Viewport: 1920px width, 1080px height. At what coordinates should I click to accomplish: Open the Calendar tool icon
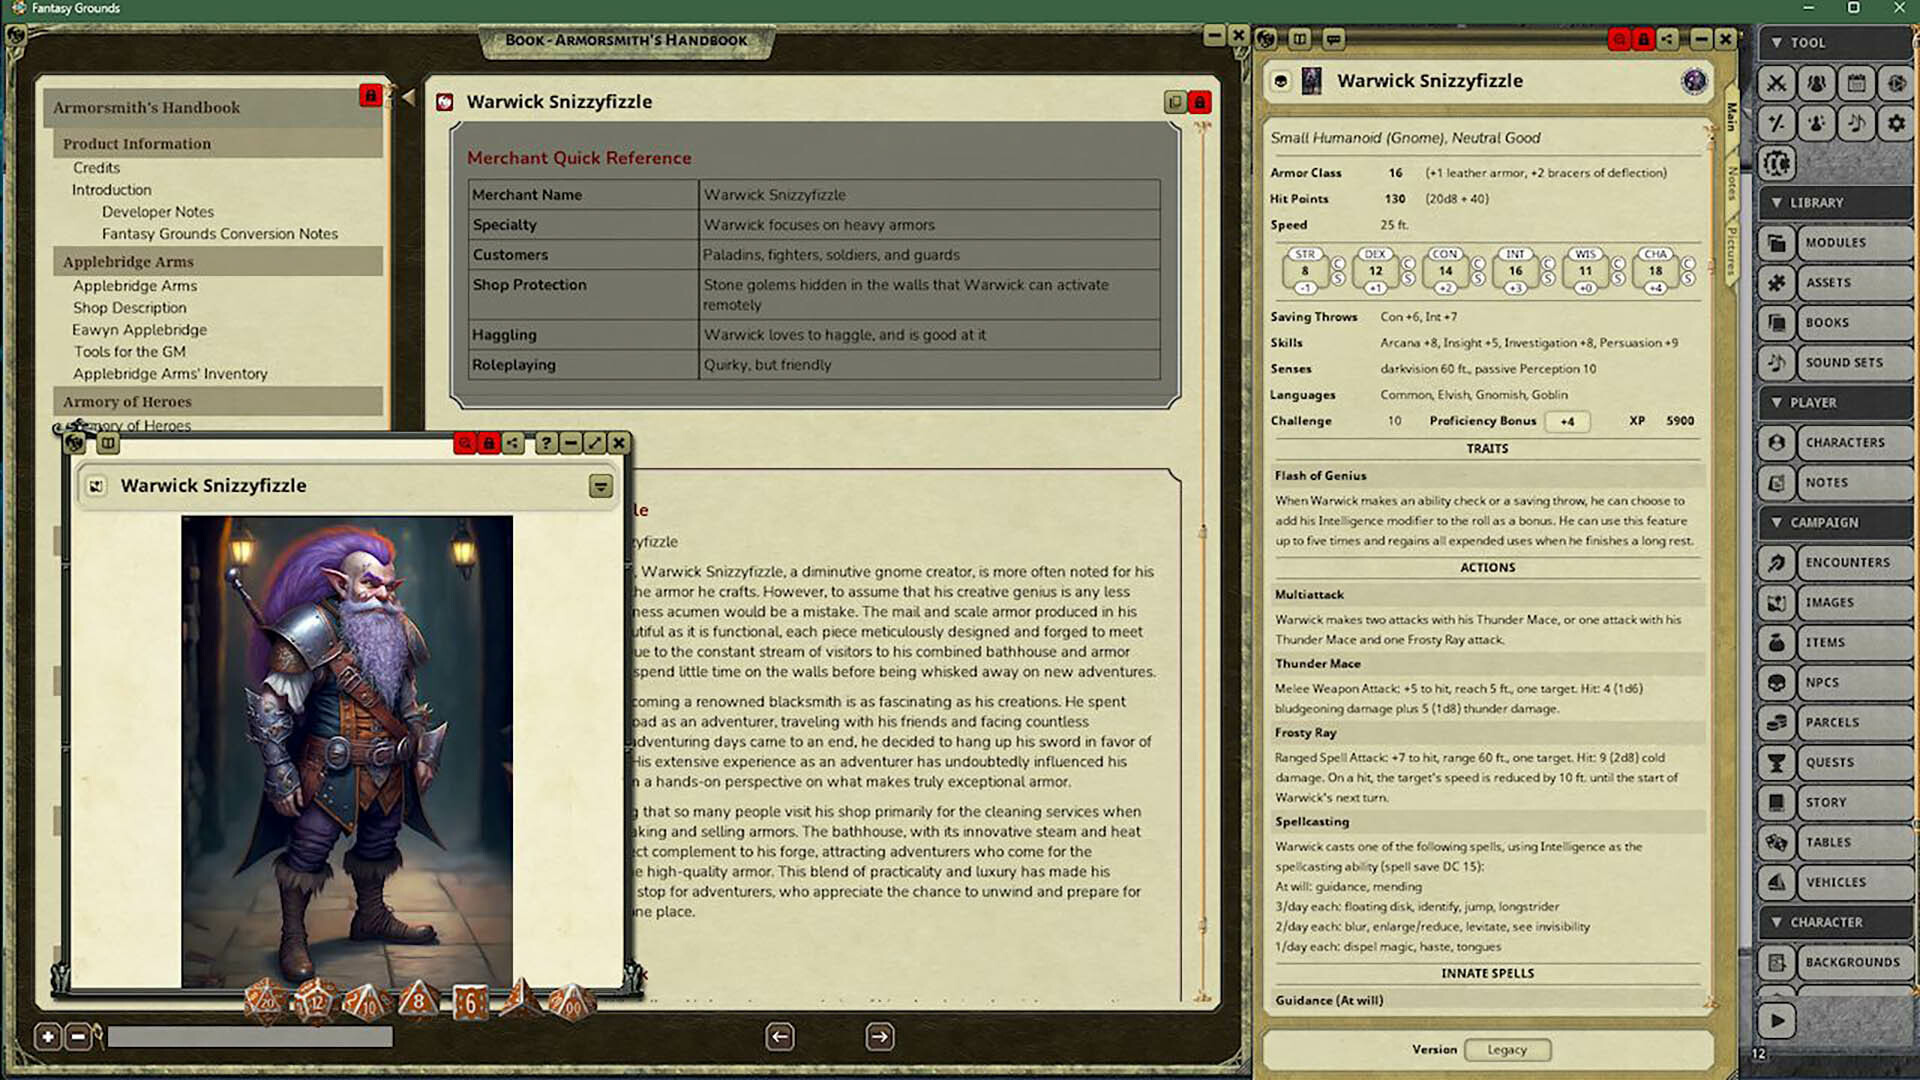[1857, 84]
